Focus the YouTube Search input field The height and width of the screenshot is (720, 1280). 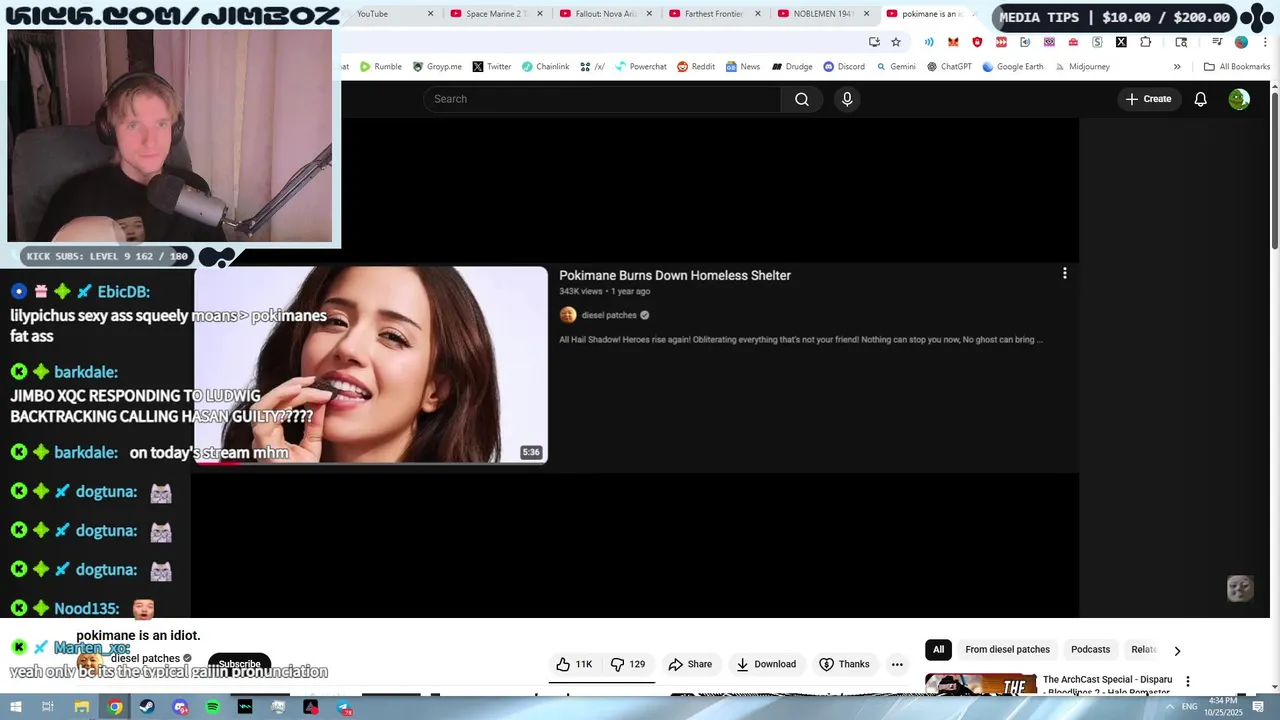pos(602,99)
